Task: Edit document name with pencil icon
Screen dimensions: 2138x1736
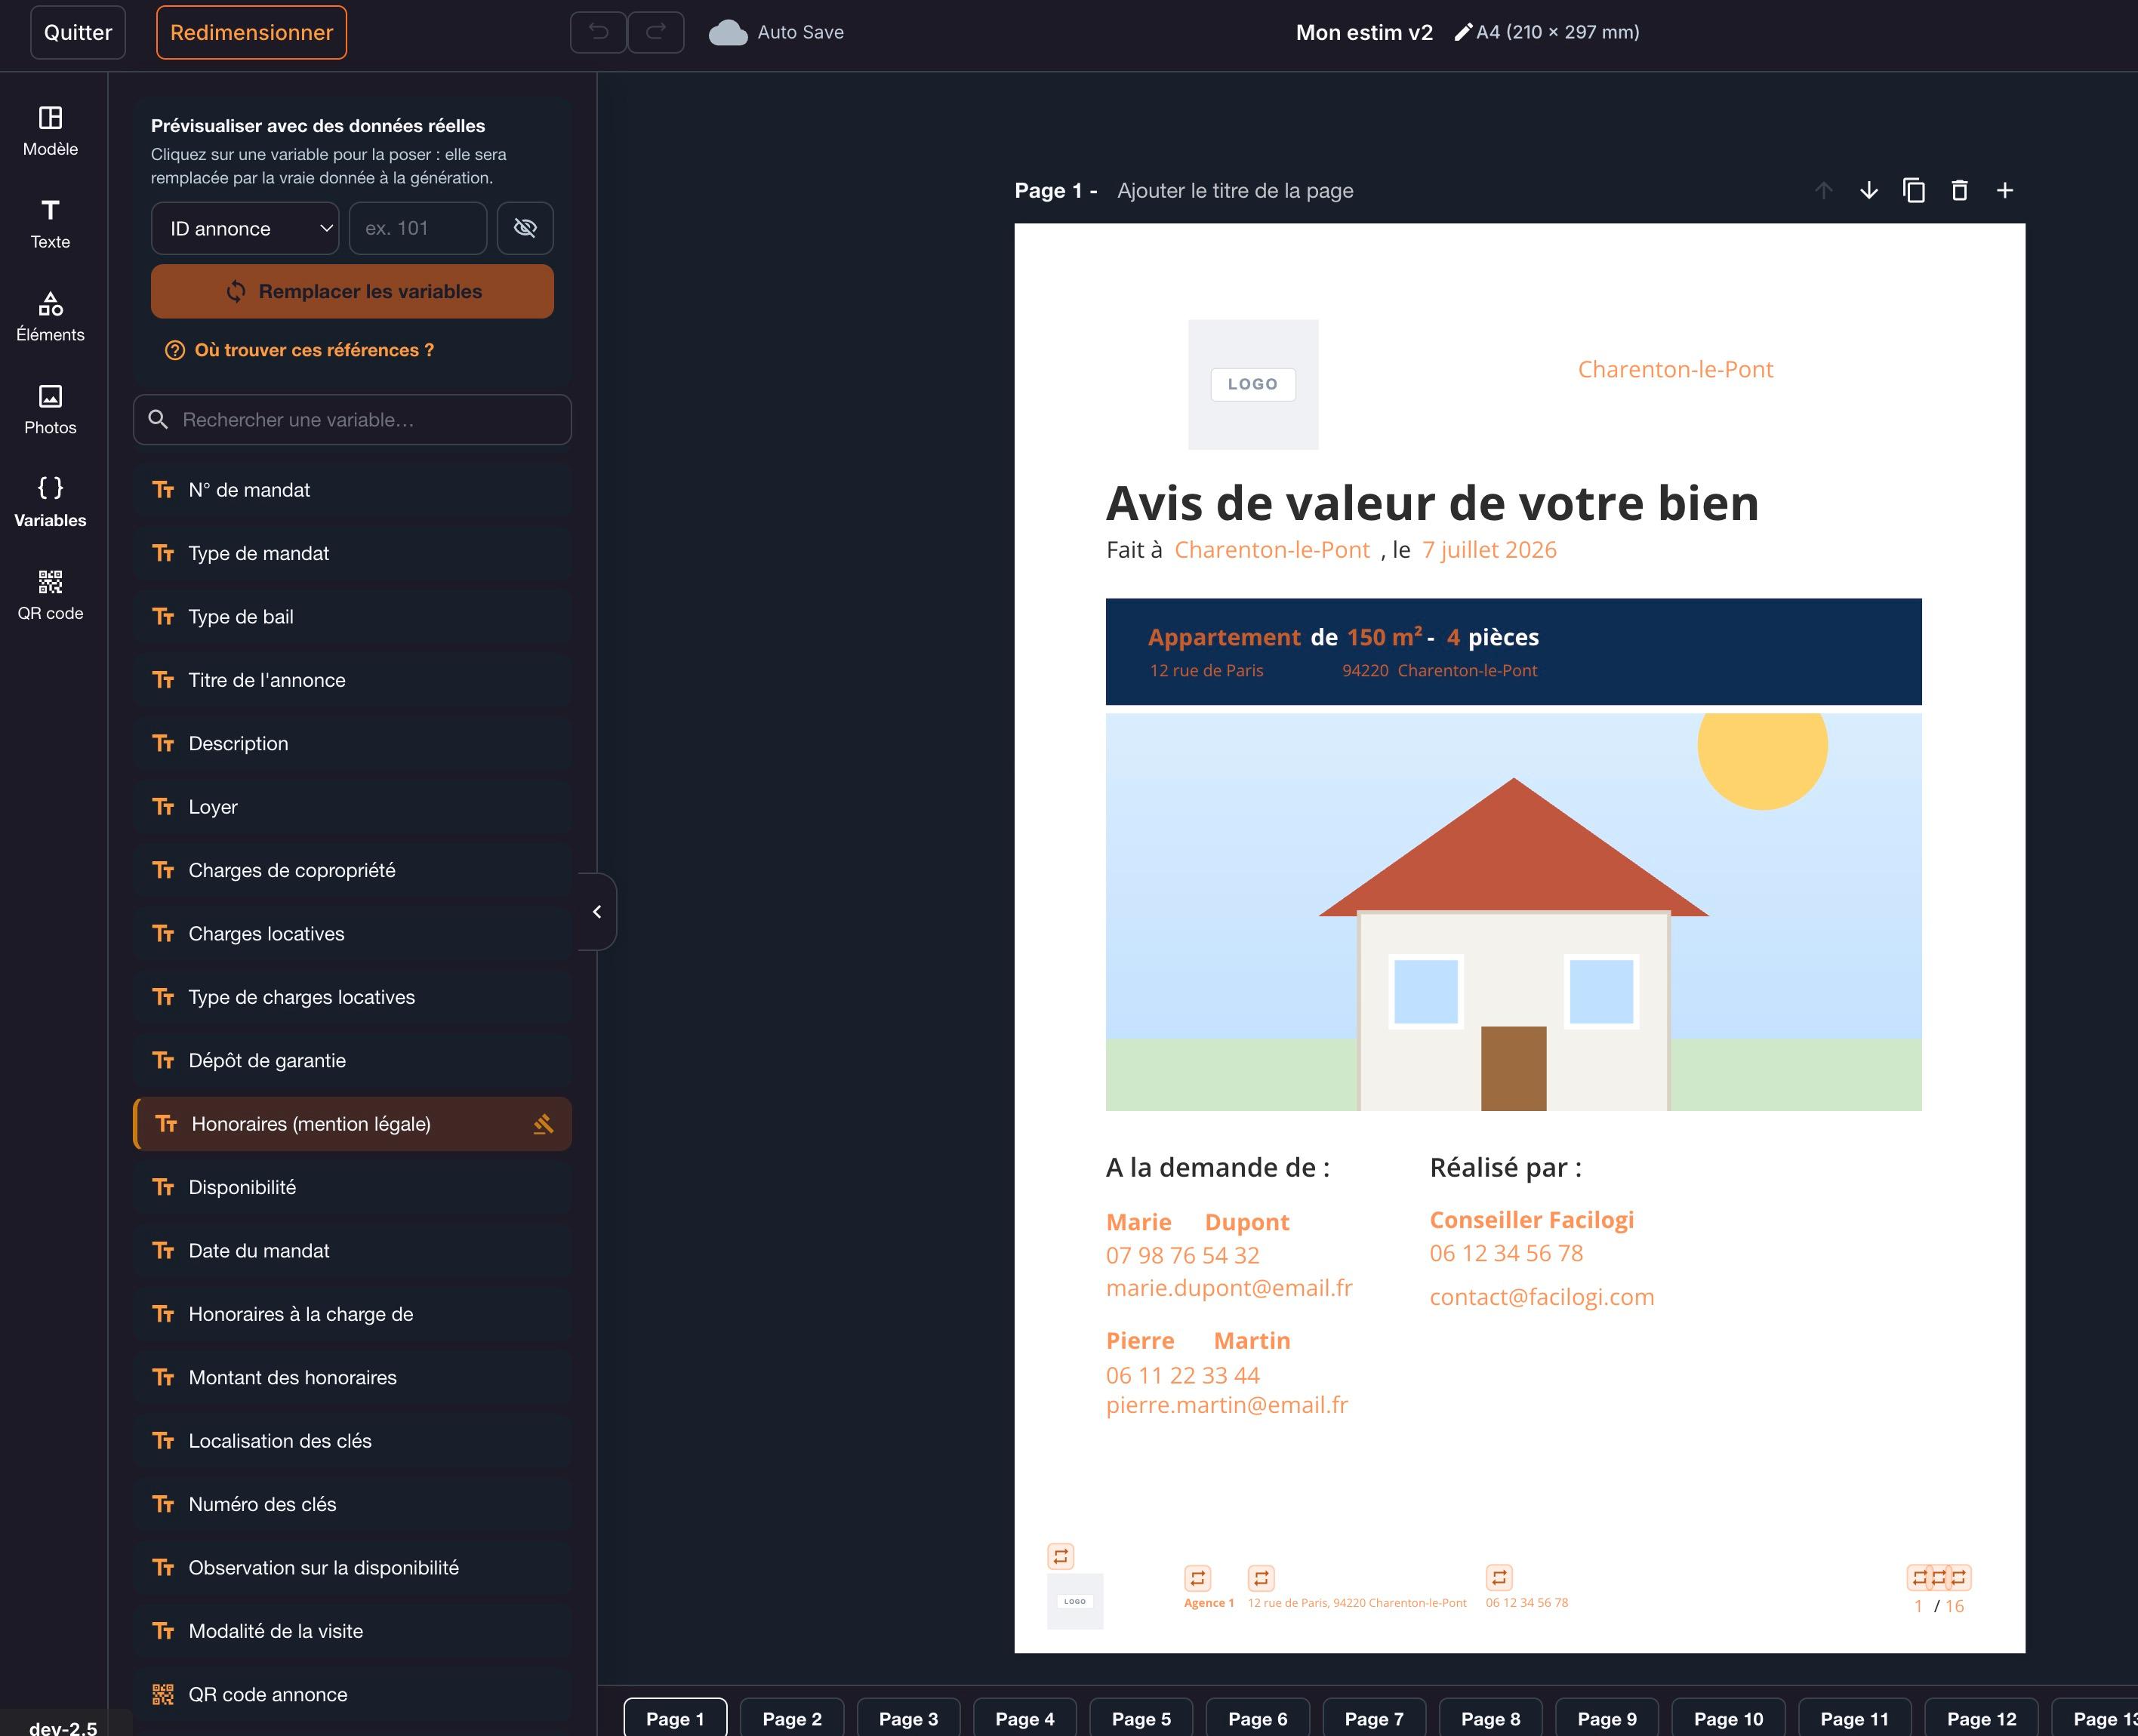Action: (1462, 32)
